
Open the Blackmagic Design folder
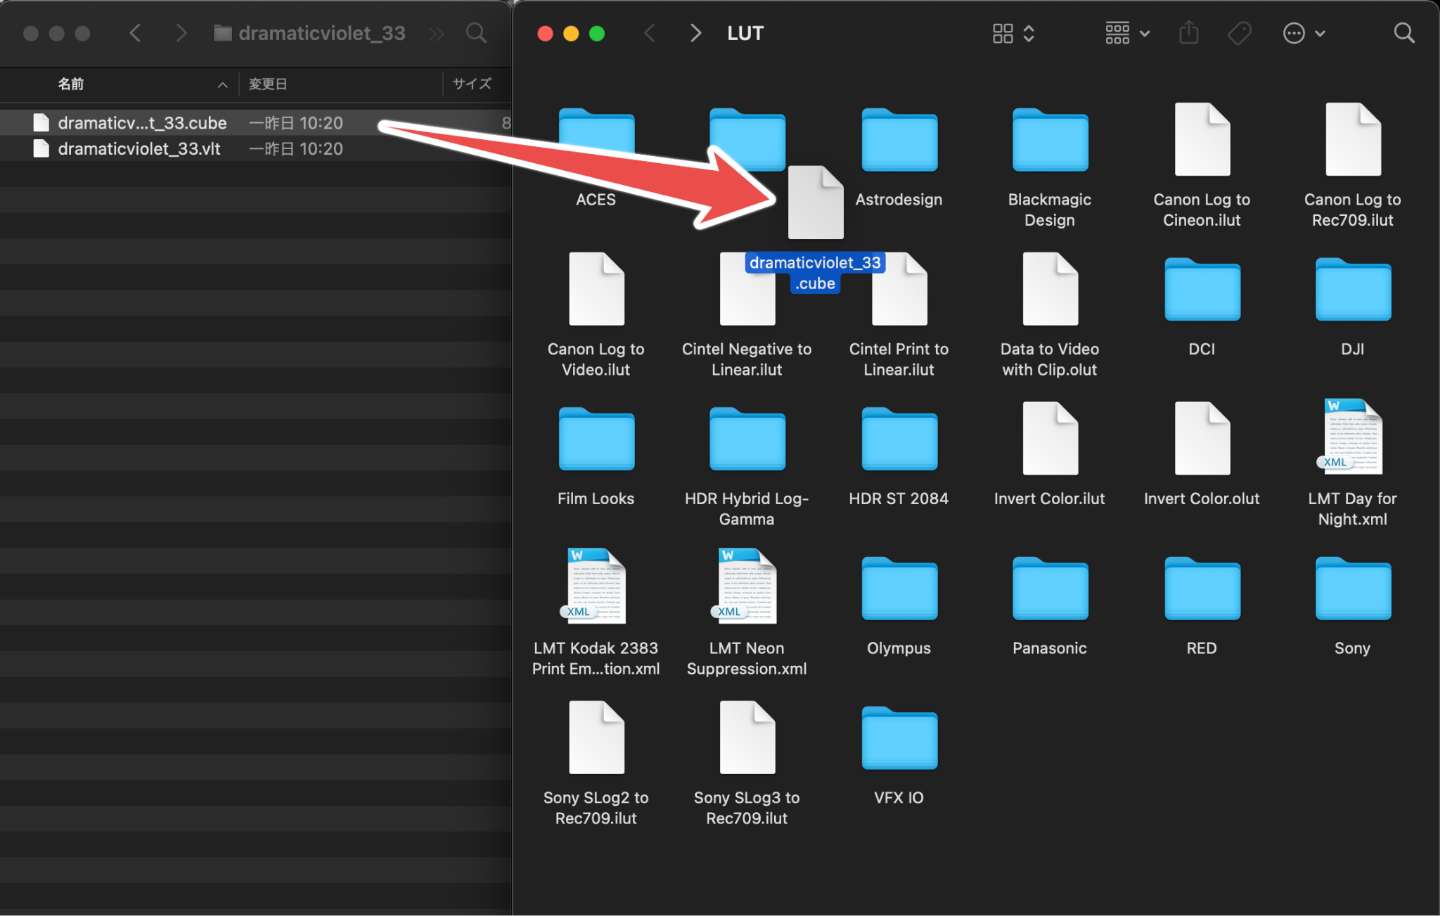pos(1050,142)
